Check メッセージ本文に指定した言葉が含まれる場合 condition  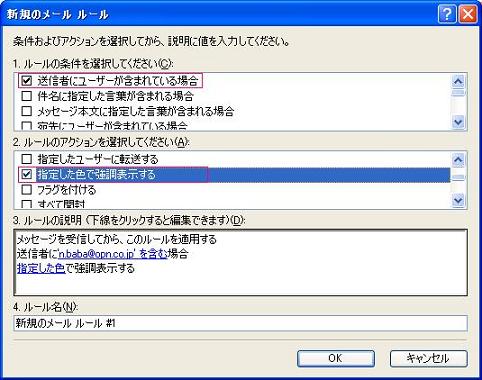(x=26, y=111)
